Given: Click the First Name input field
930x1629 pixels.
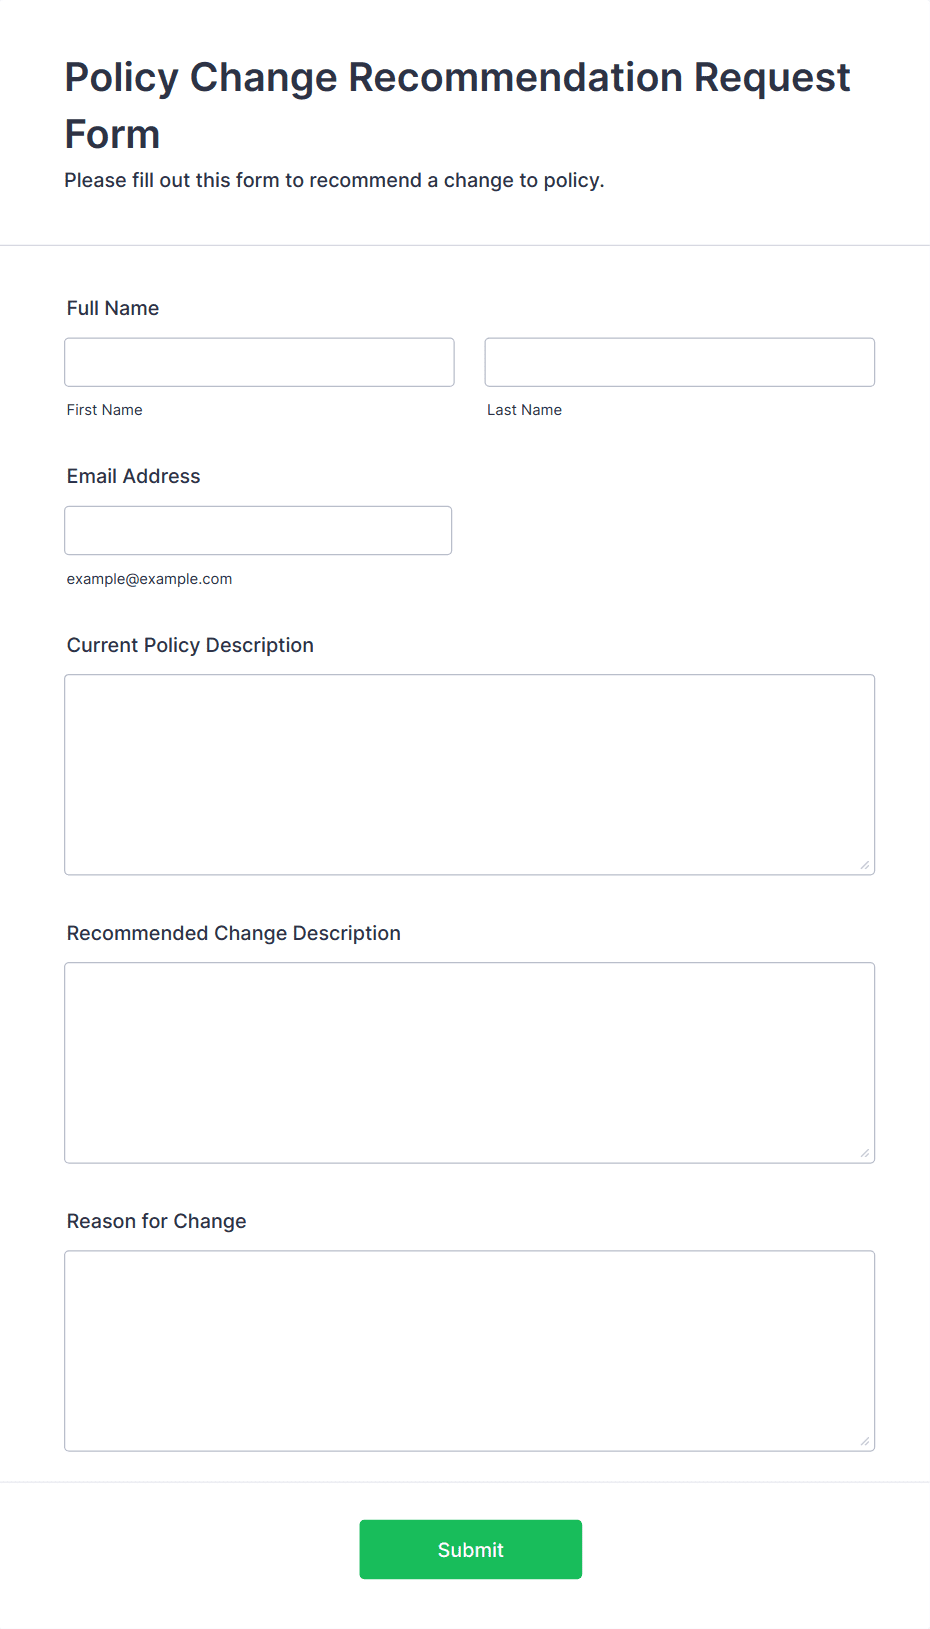Looking at the screenshot, I should 259,362.
